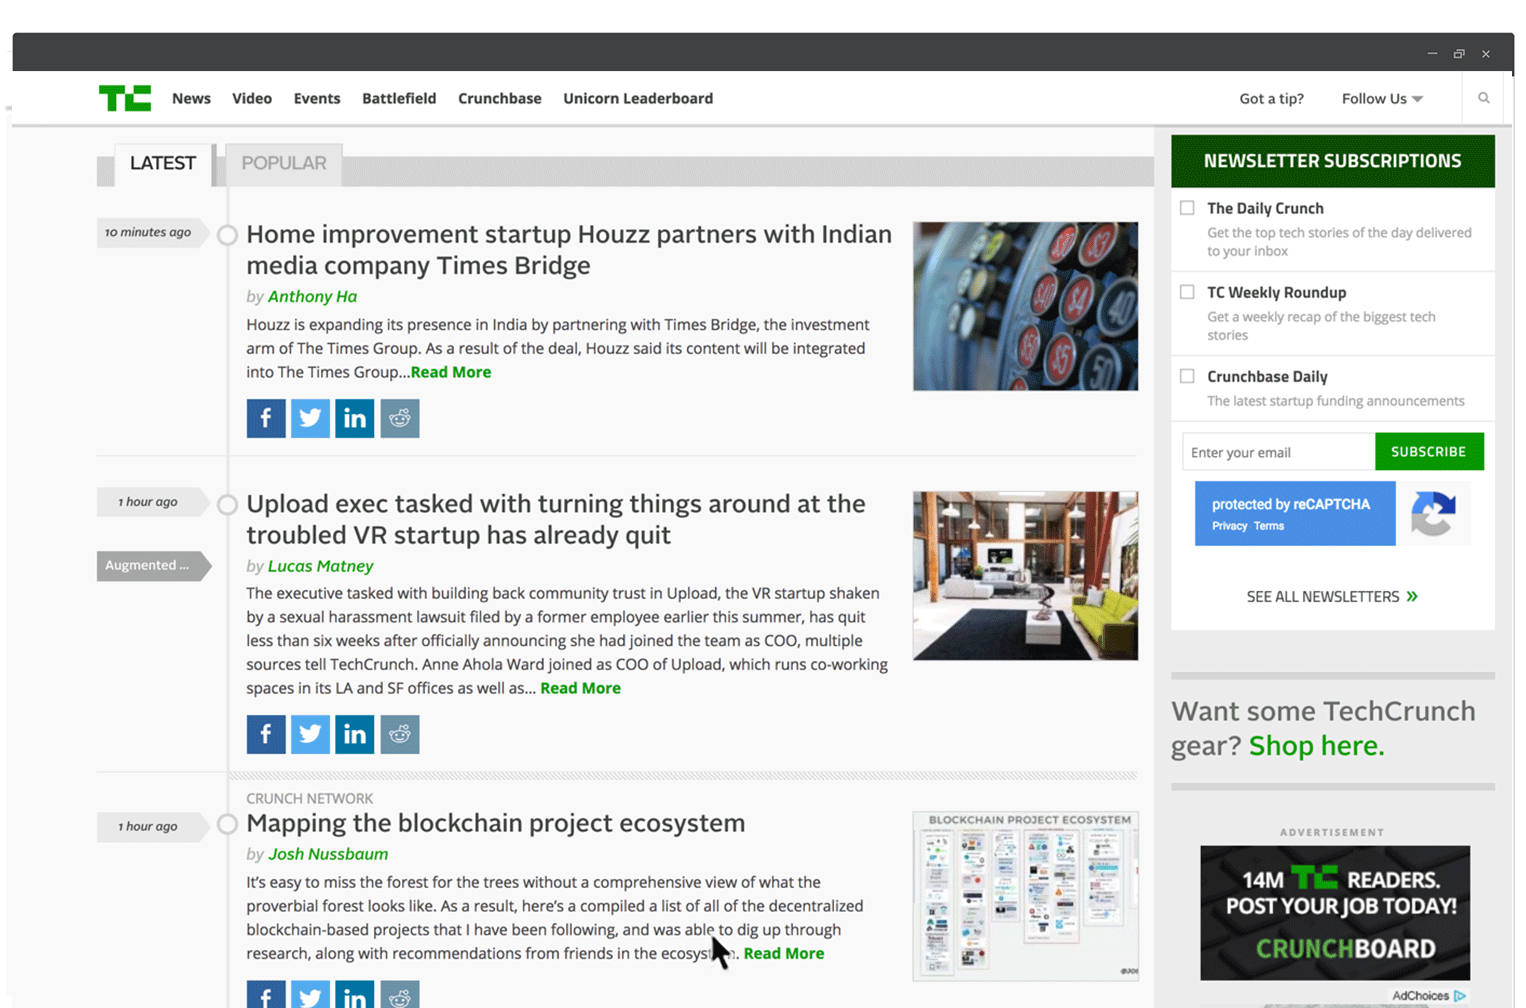Open reCAPTCHA Terms link
Viewport: 1526px width, 1008px height.
(x=1269, y=526)
